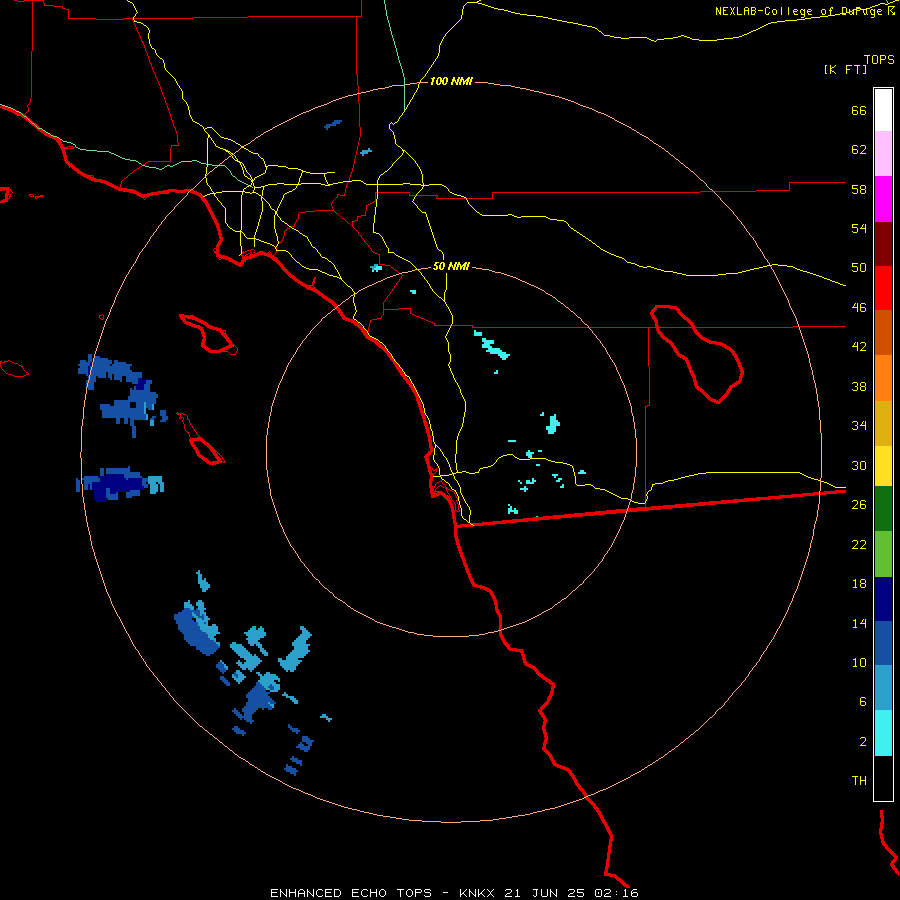The image size is (900, 900).
Task: Click the "66" legend value
Action: 859,110
